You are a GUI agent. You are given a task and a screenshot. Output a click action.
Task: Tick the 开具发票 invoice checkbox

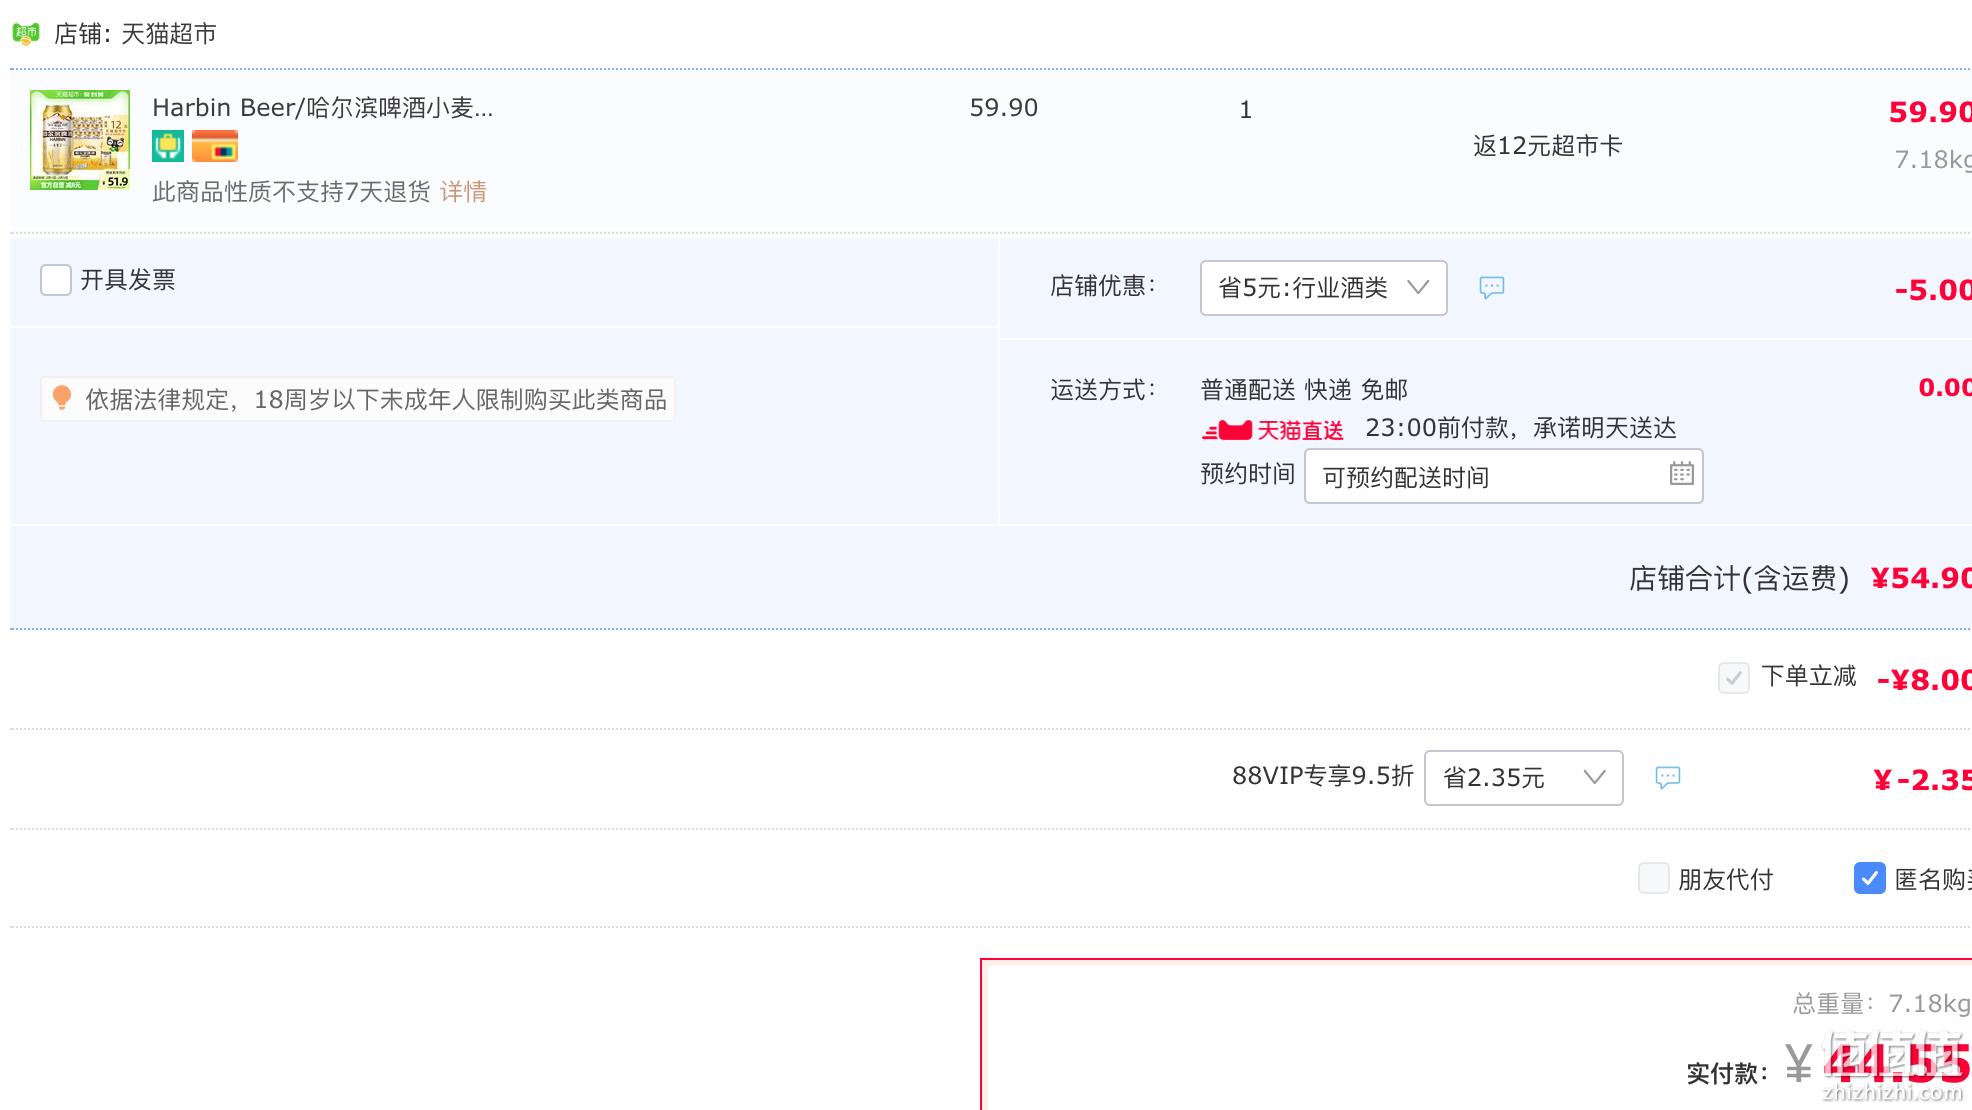tap(56, 280)
